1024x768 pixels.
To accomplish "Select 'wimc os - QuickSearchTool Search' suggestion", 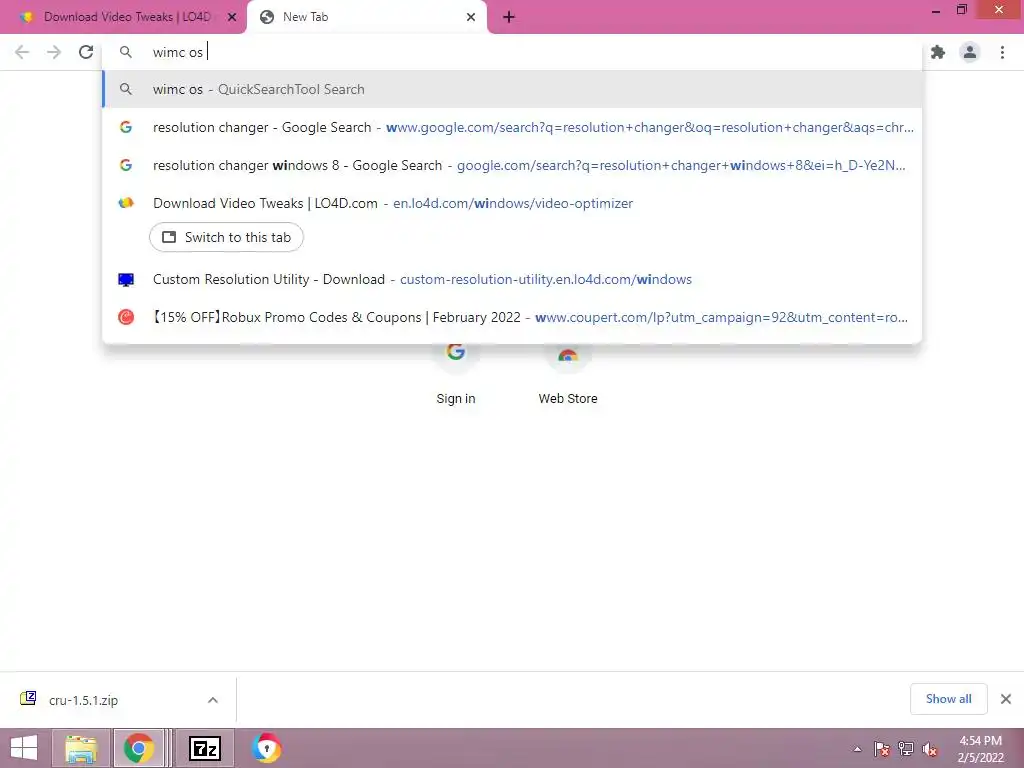I will pyautogui.click(x=512, y=89).
